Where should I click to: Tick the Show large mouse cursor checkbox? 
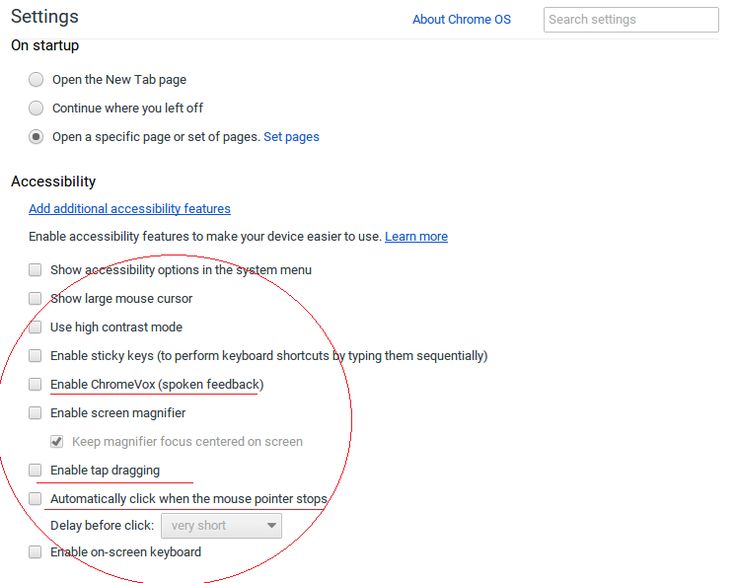(35, 299)
